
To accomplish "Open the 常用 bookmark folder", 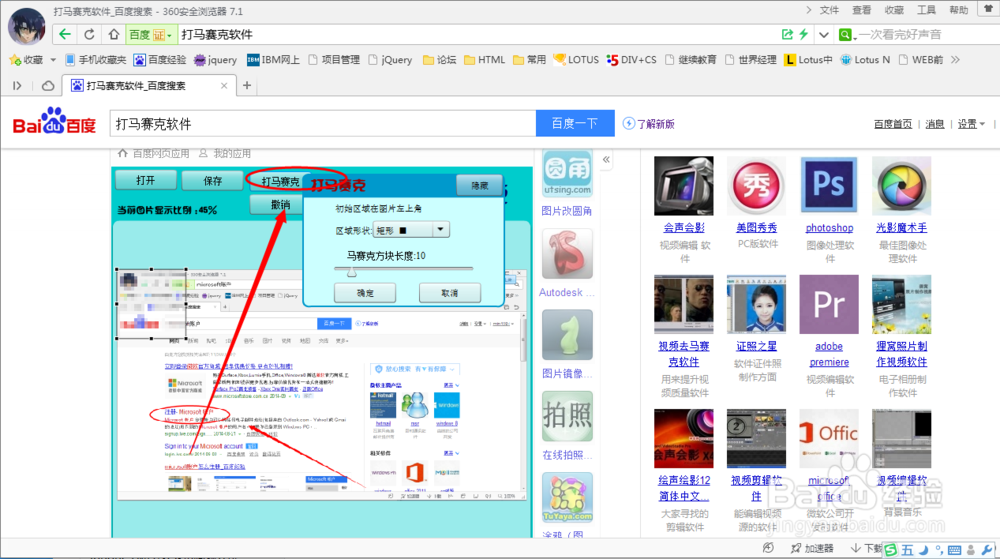I will (x=529, y=60).
